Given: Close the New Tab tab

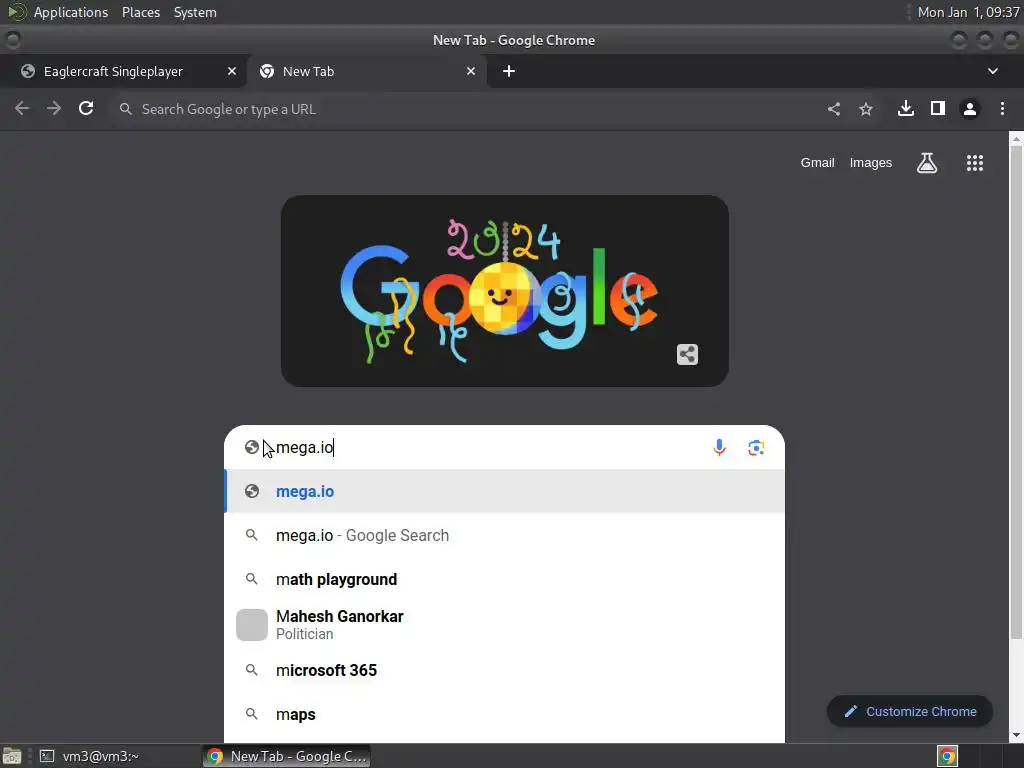Looking at the screenshot, I should 471,71.
